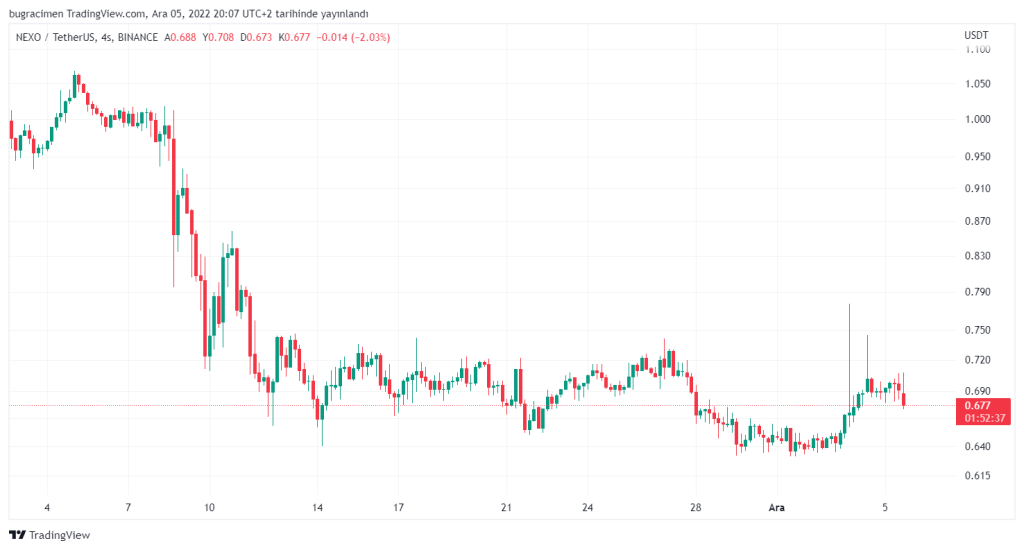The height and width of the screenshot is (550, 1024).
Task: Click the K0.677 close value
Action: pyautogui.click(x=294, y=37)
